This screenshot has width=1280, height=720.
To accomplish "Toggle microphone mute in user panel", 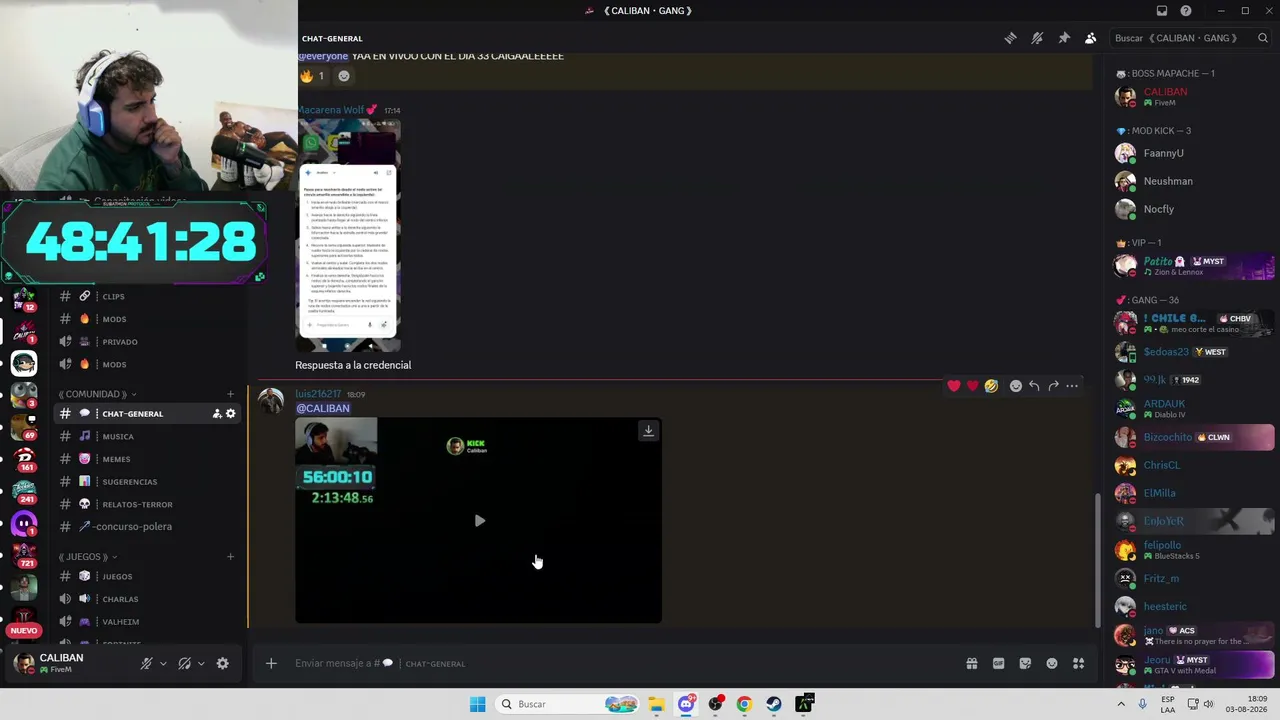I will point(146,663).
